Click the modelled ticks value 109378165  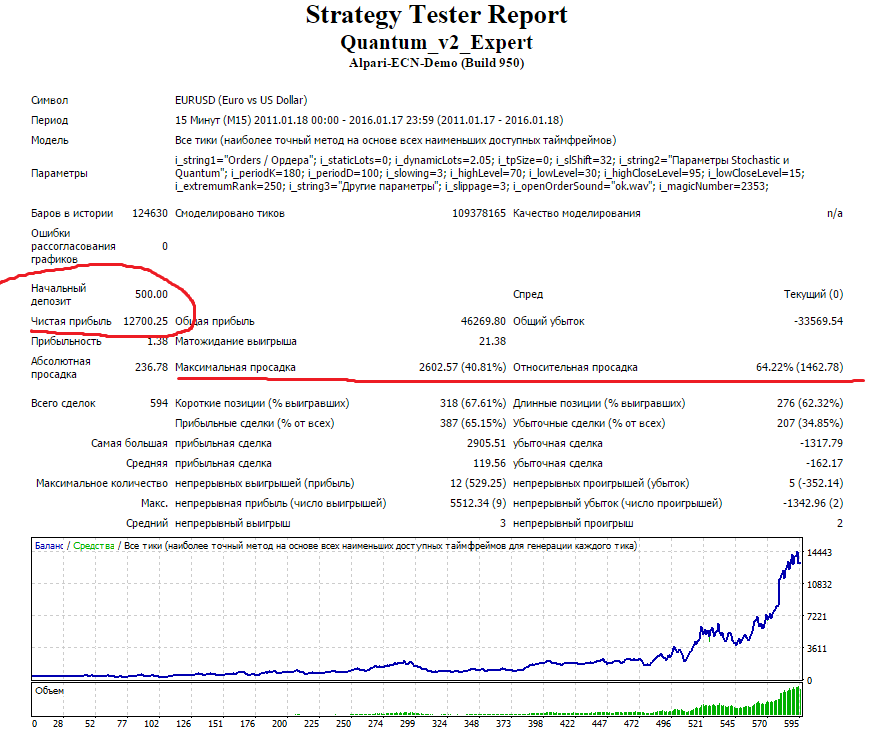pos(479,213)
